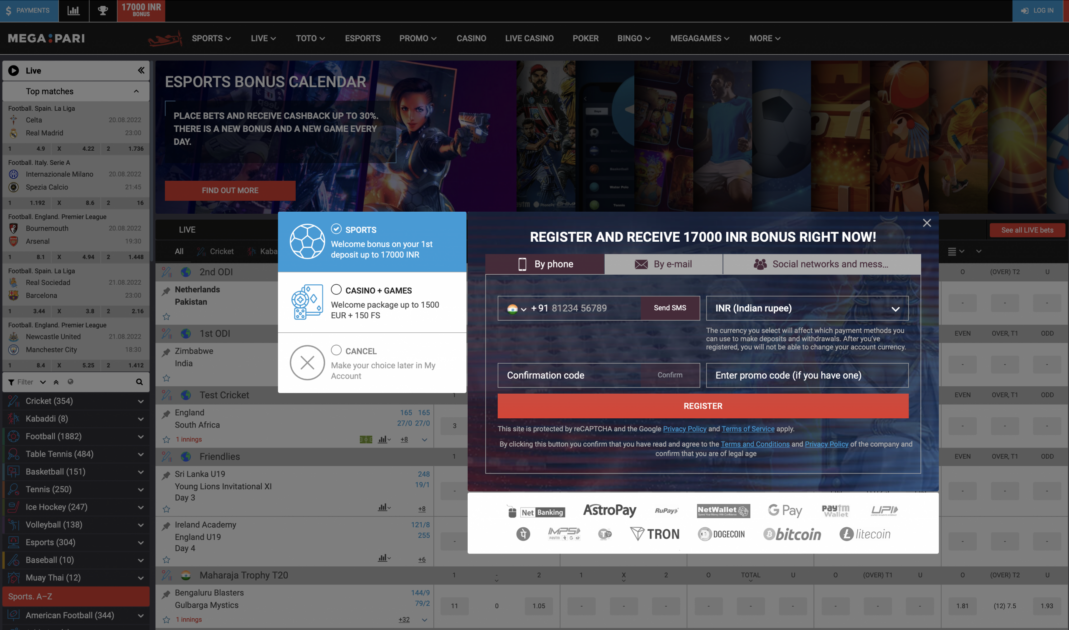Click the AstroPay payment logo
This screenshot has width=1069, height=630.
609,510
